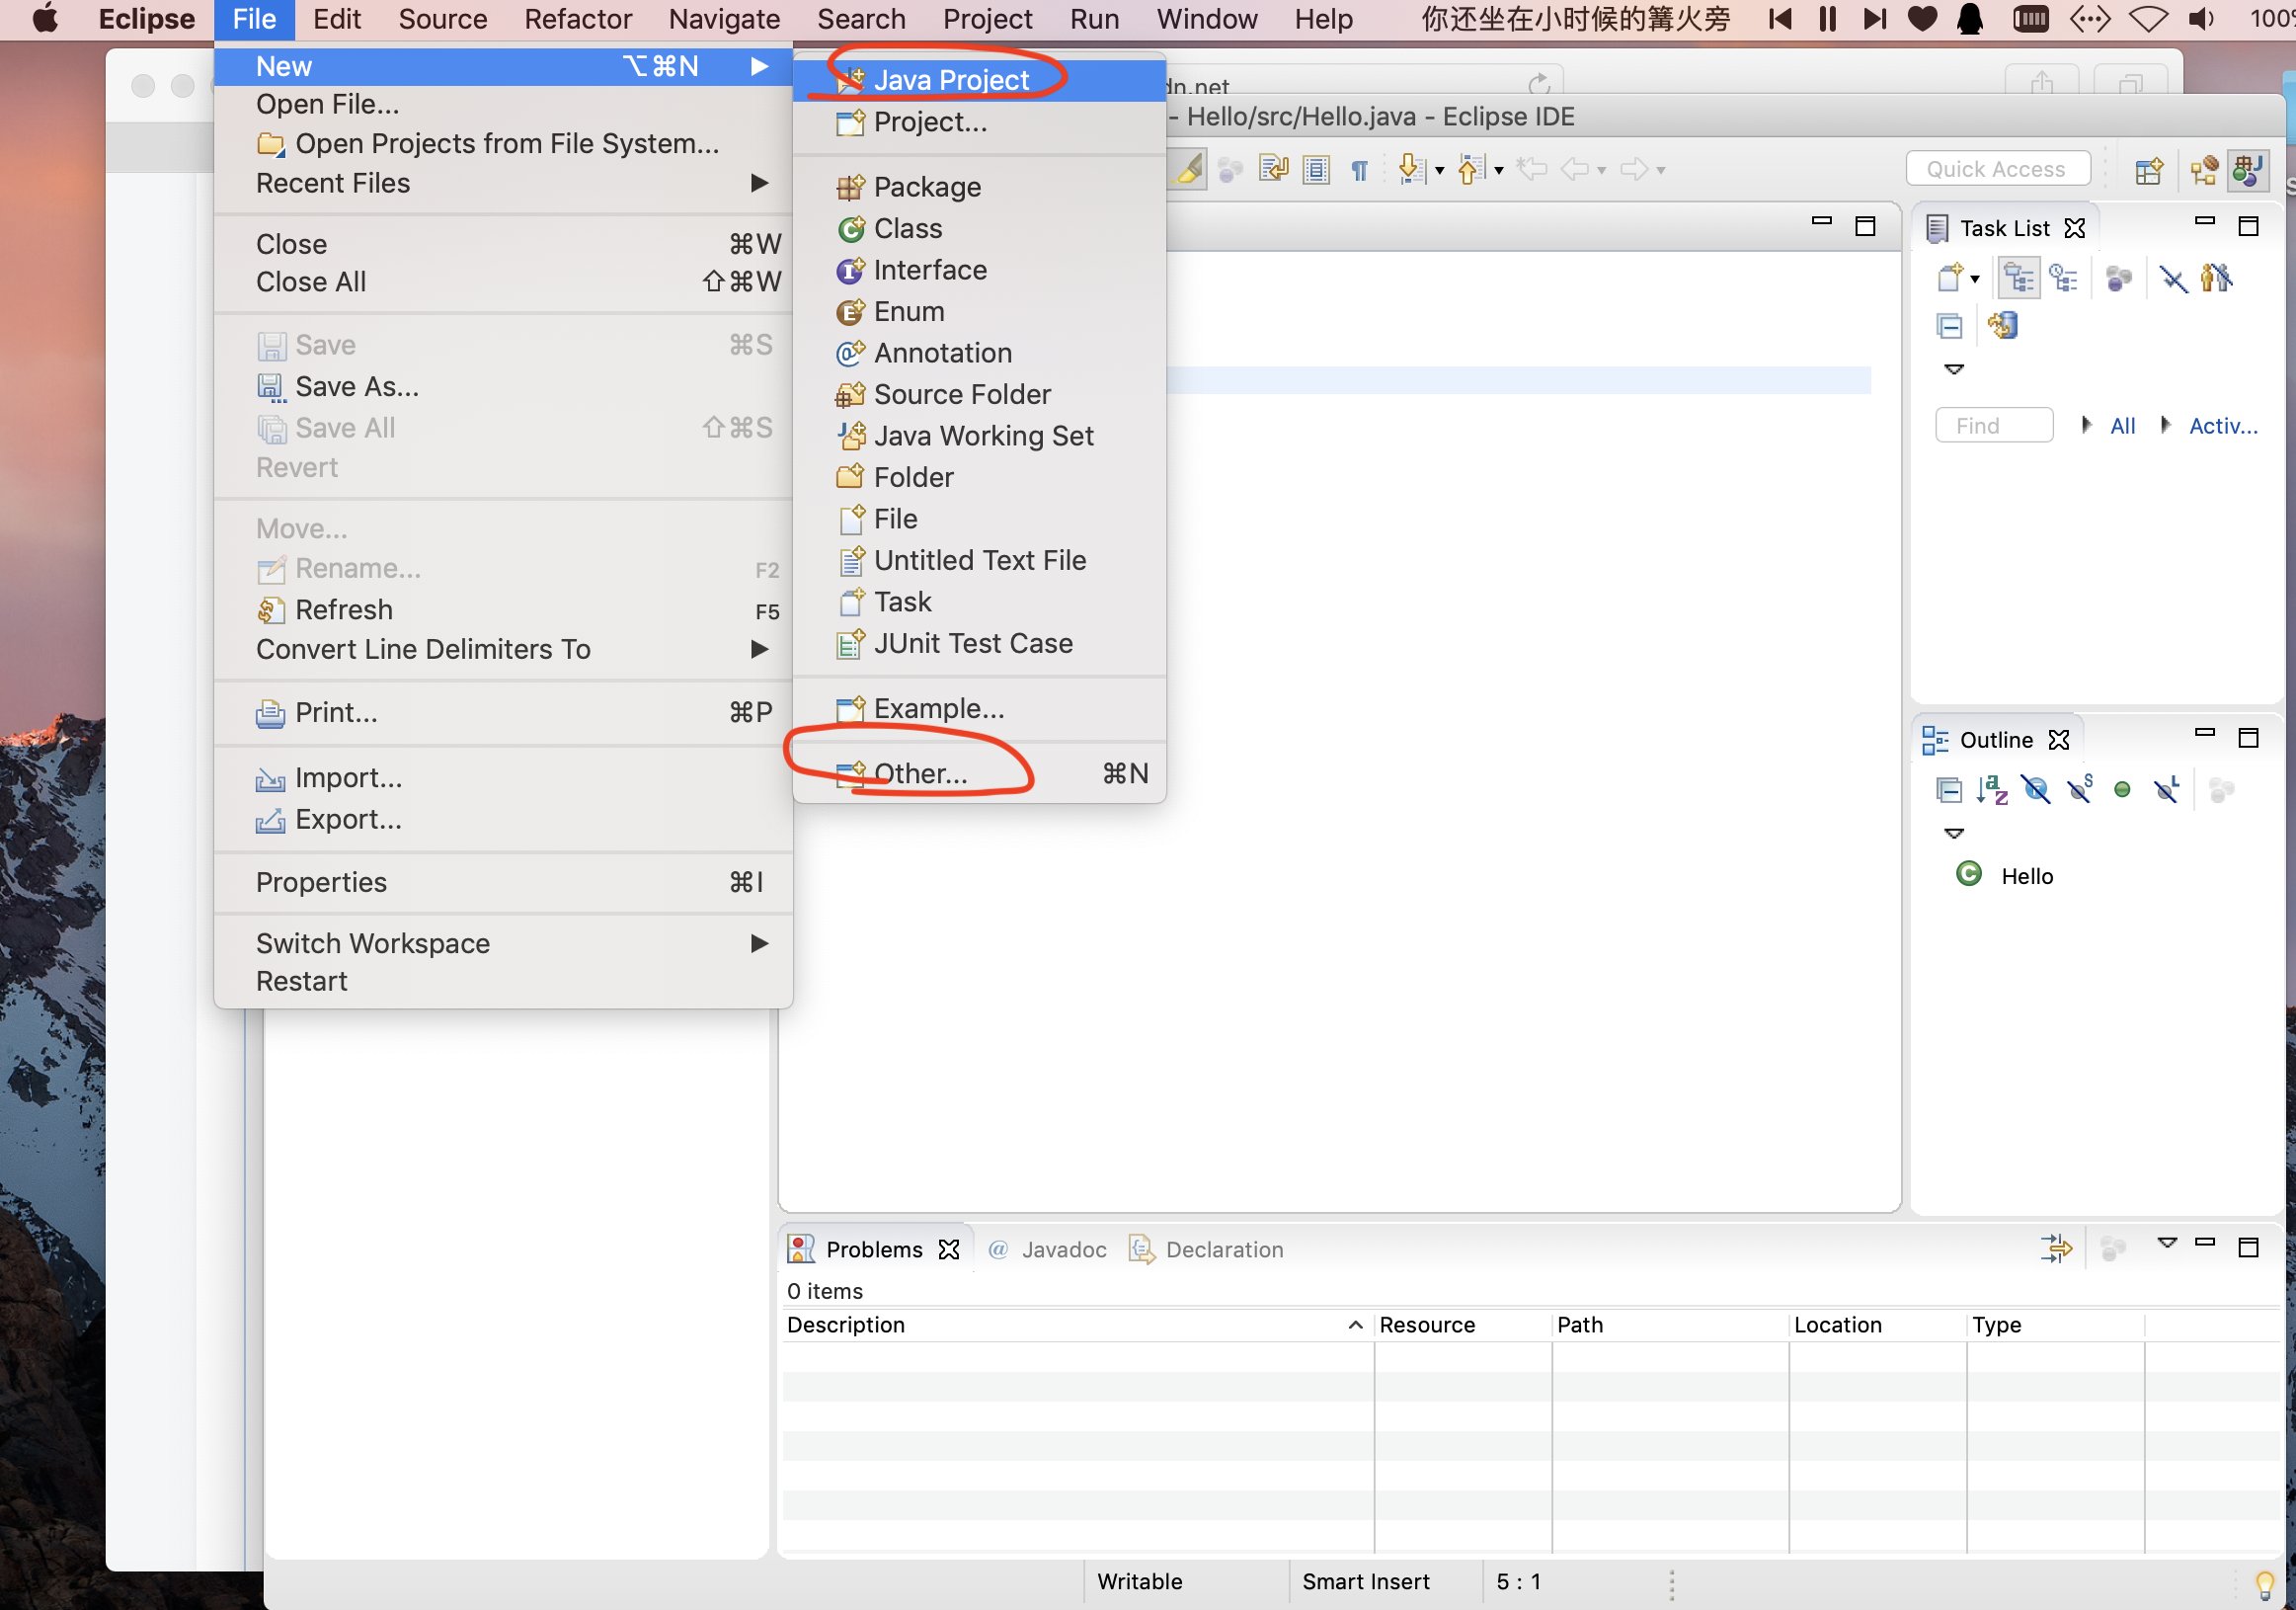Toggle Scheduled view in Task List

[x=2063, y=278]
